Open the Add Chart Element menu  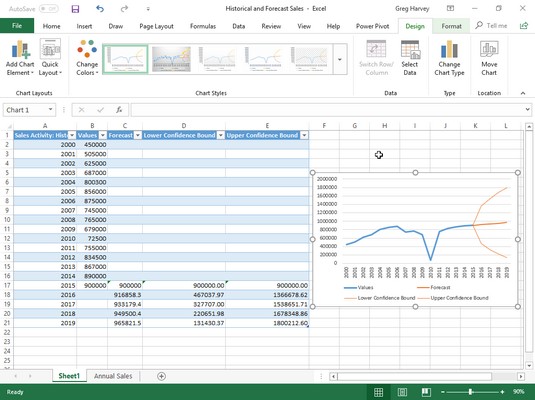coord(20,58)
